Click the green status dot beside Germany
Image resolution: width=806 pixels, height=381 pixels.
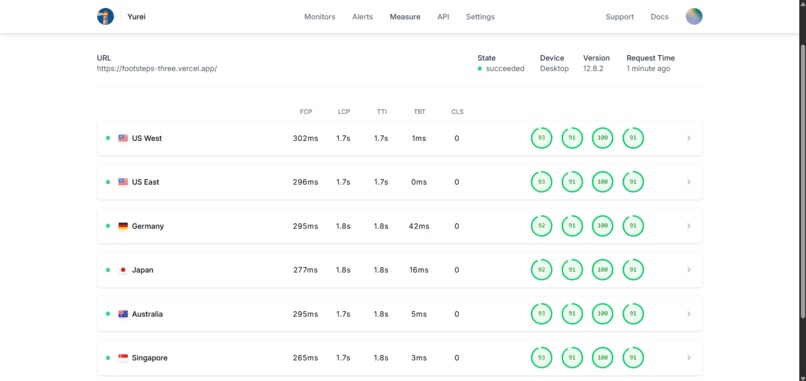click(108, 226)
